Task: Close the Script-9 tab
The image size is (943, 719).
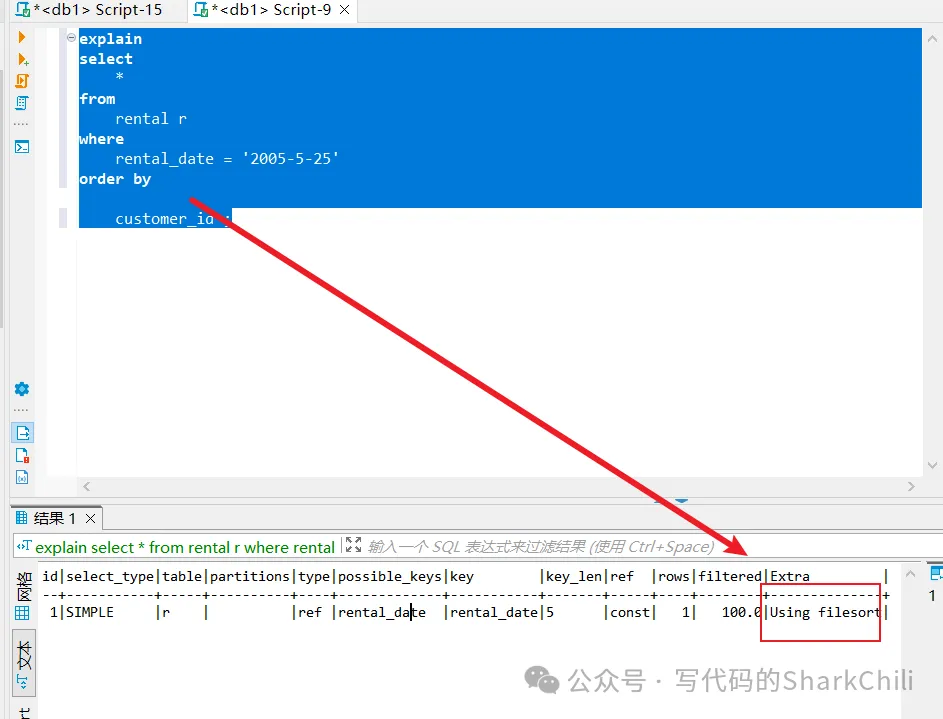Action: click(345, 10)
